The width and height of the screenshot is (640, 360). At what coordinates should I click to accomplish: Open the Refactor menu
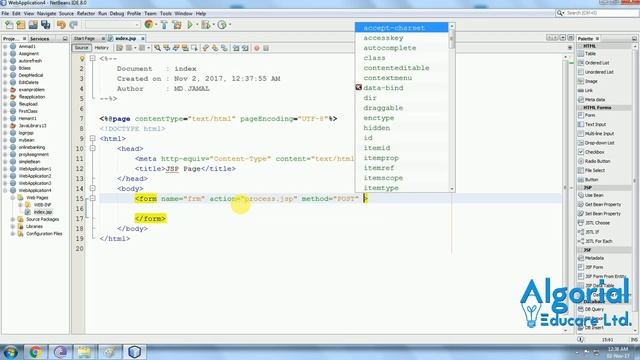point(86,13)
